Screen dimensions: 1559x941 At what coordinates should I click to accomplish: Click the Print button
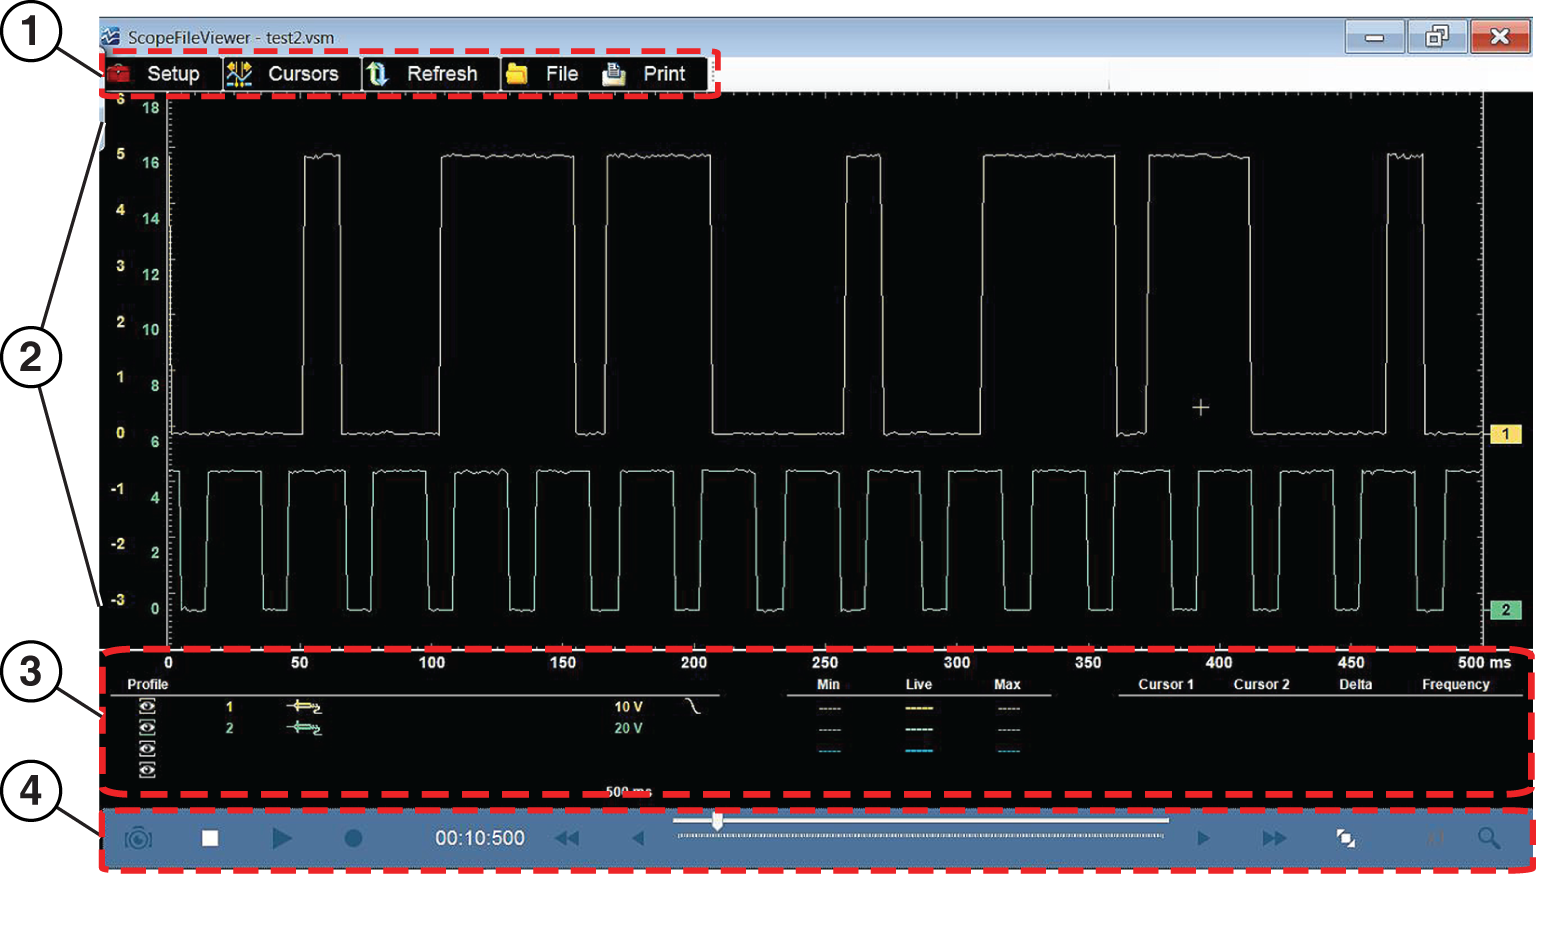click(x=650, y=74)
